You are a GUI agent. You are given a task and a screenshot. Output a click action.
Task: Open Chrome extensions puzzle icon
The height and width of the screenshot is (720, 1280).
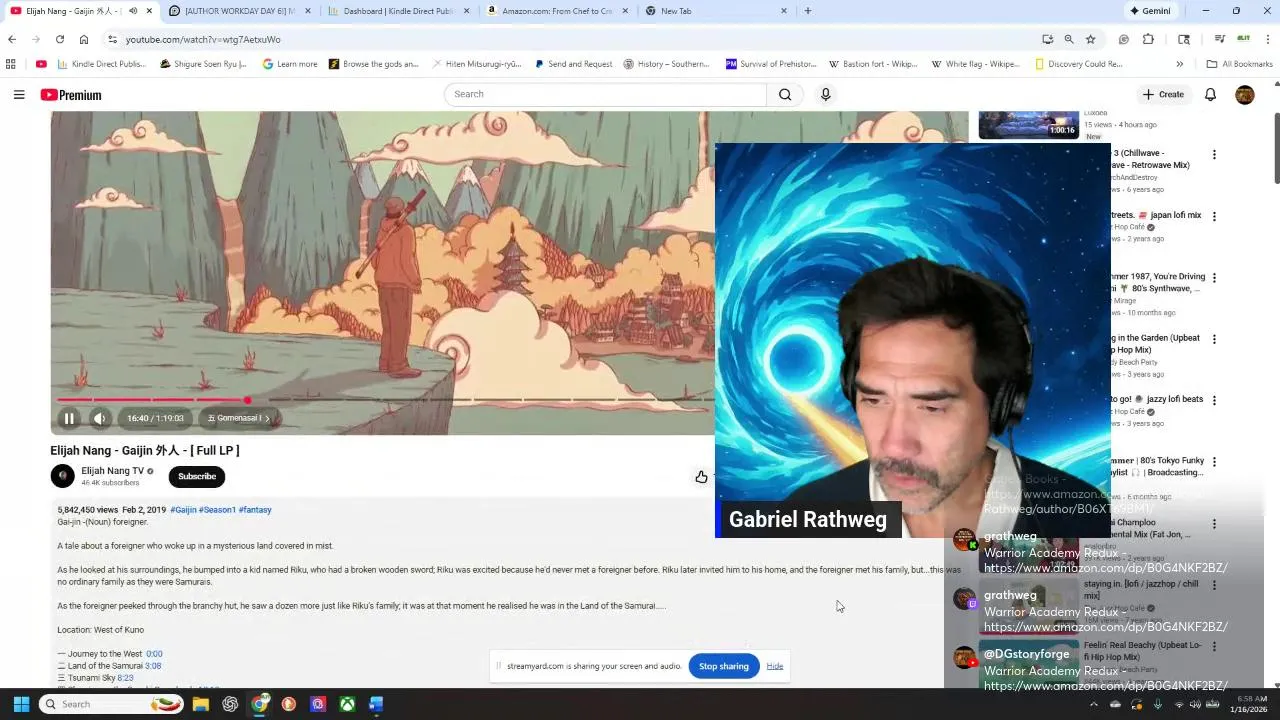pyautogui.click(x=1148, y=39)
